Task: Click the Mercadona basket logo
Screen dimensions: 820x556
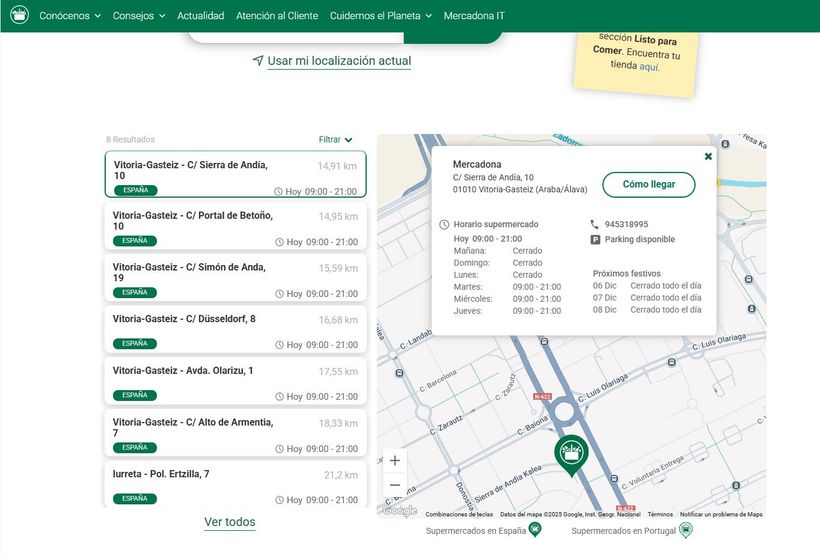Action: pyautogui.click(x=19, y=15)
